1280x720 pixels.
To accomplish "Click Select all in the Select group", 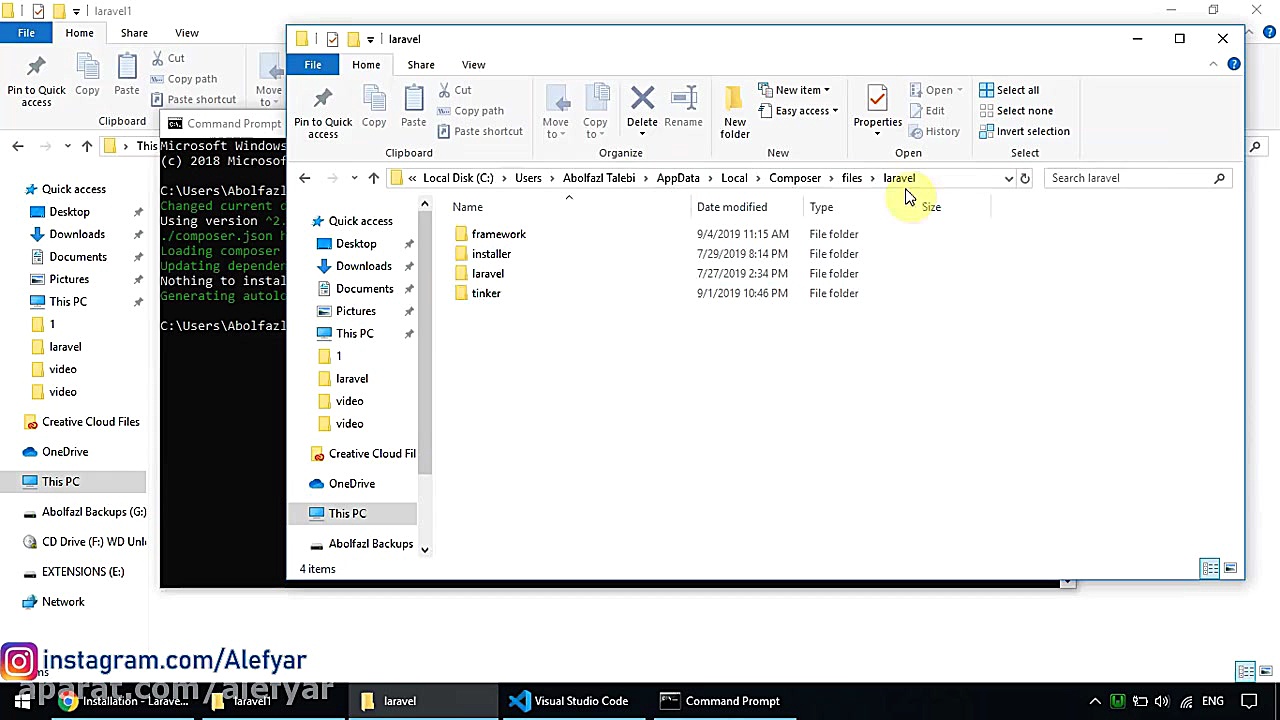I will pos(1009,90).
